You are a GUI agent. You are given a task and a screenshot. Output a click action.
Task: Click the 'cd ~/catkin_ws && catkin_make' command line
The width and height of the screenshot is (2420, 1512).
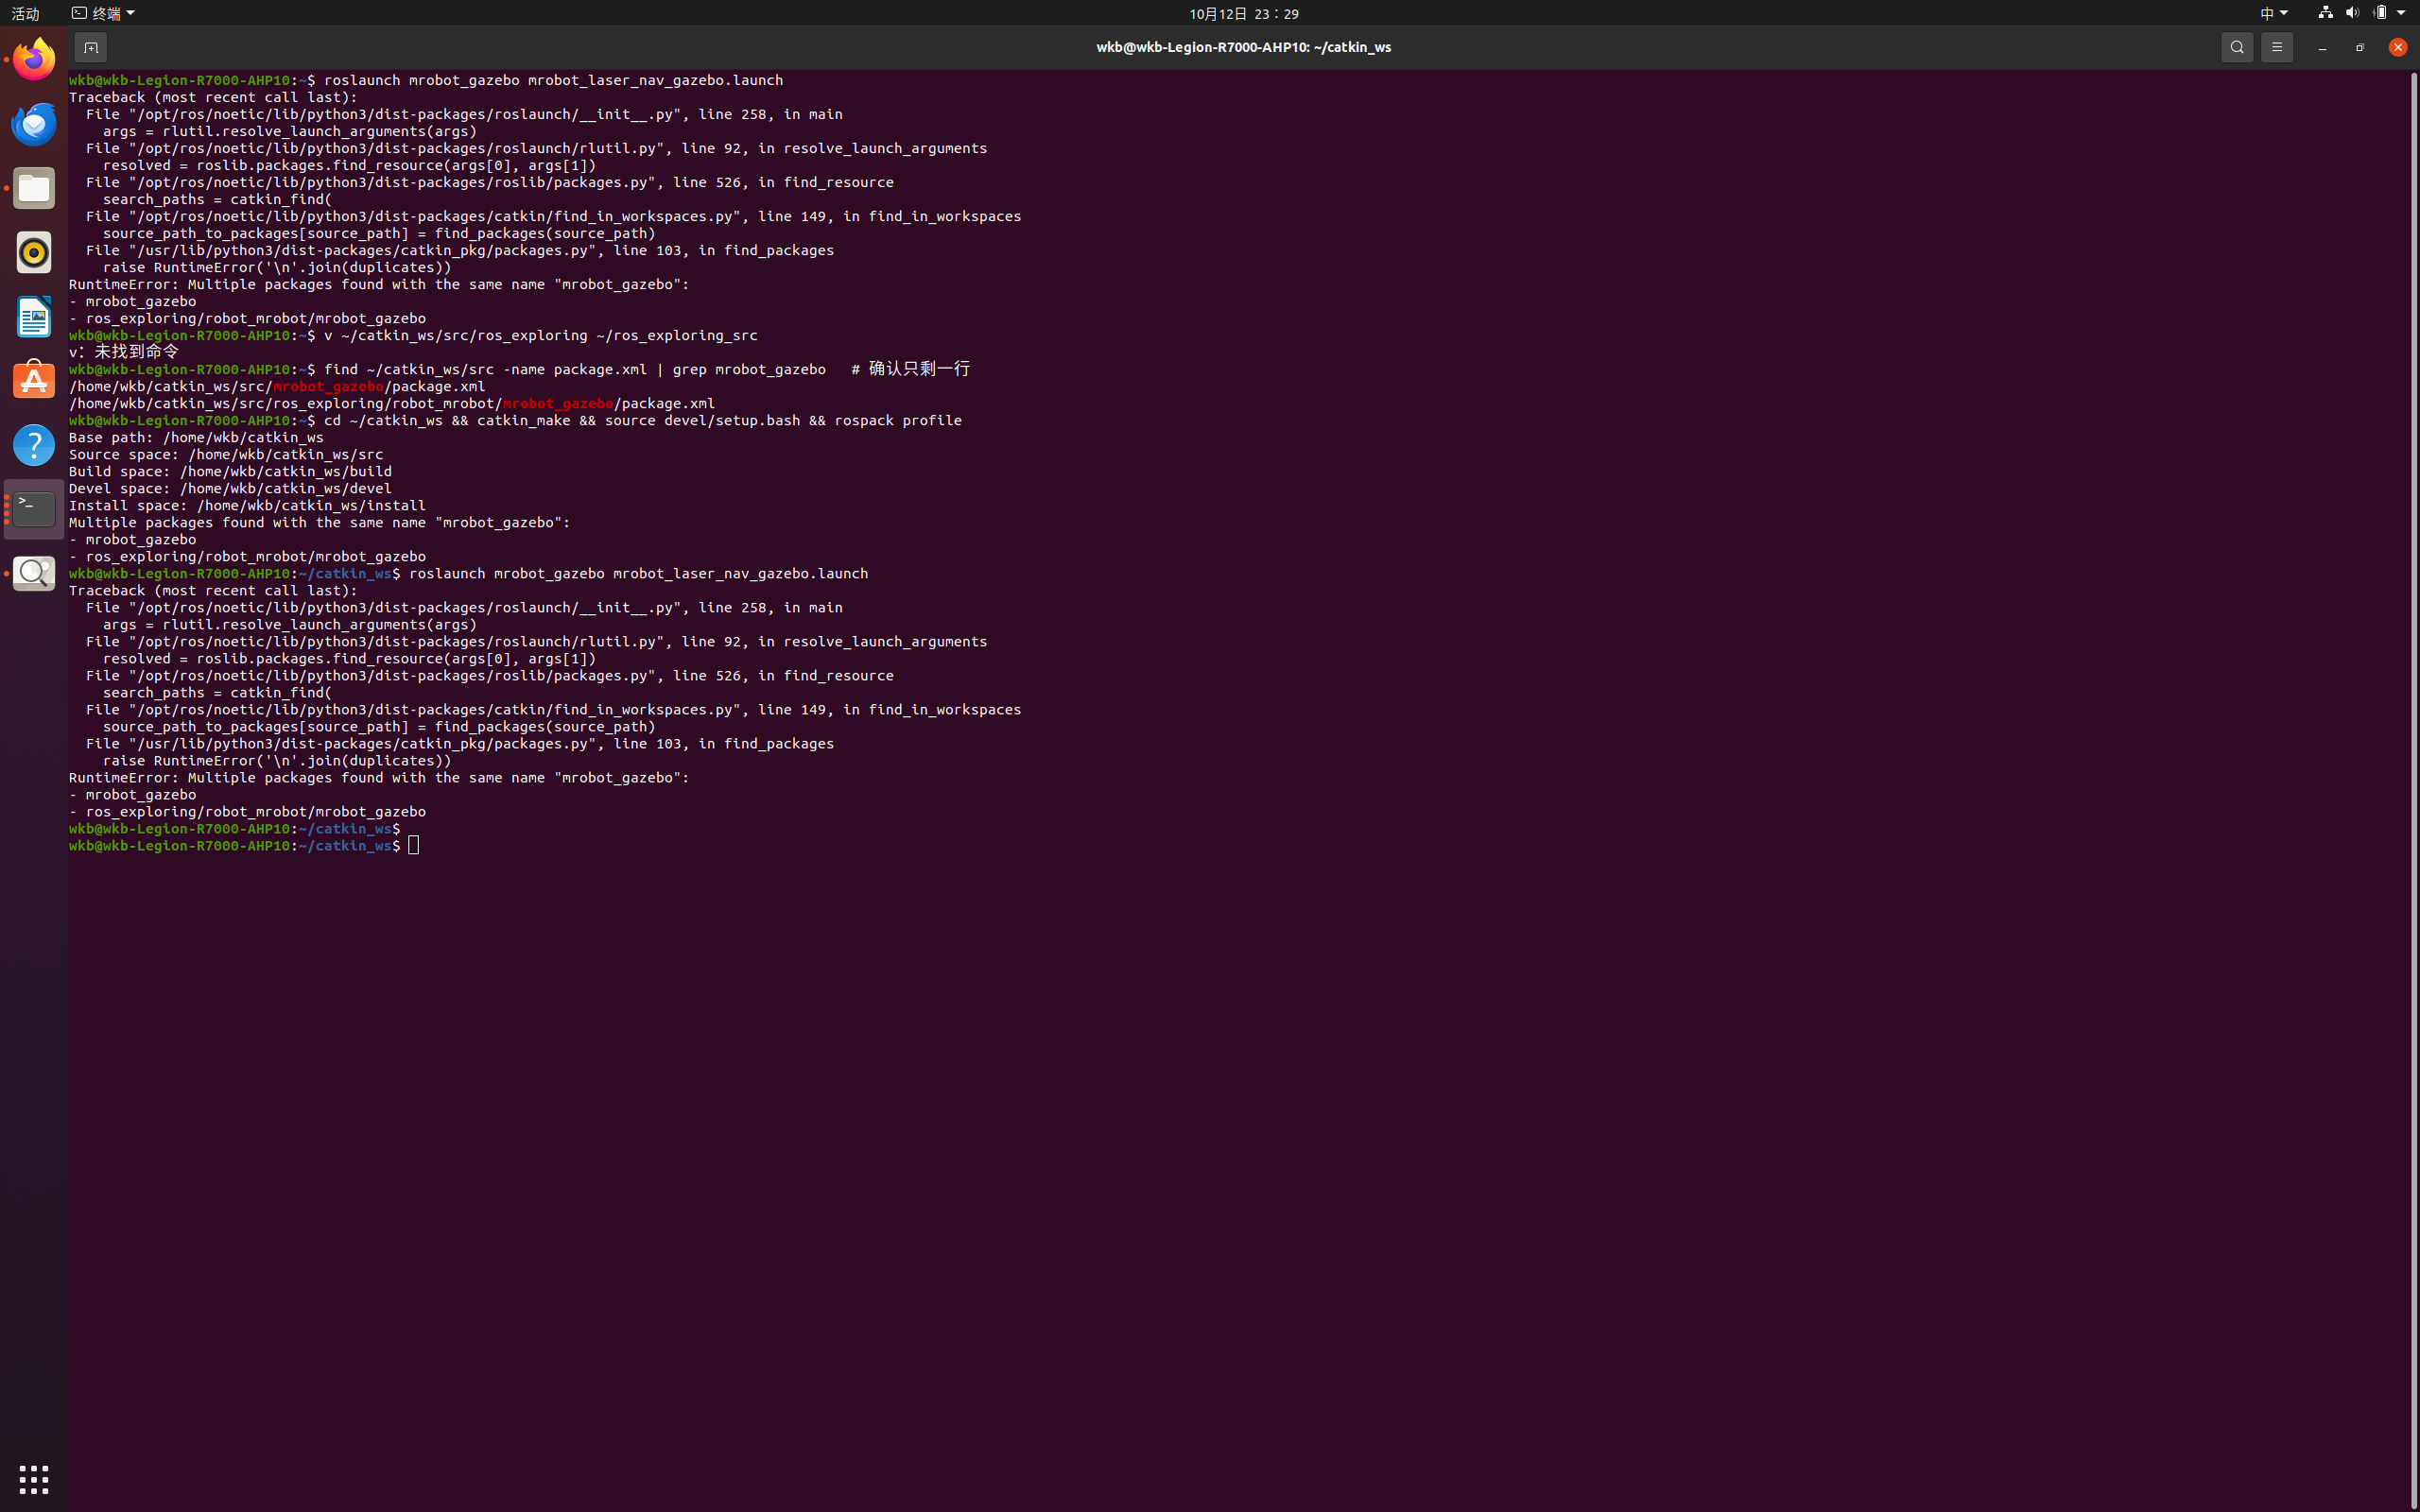coord(515,420)
